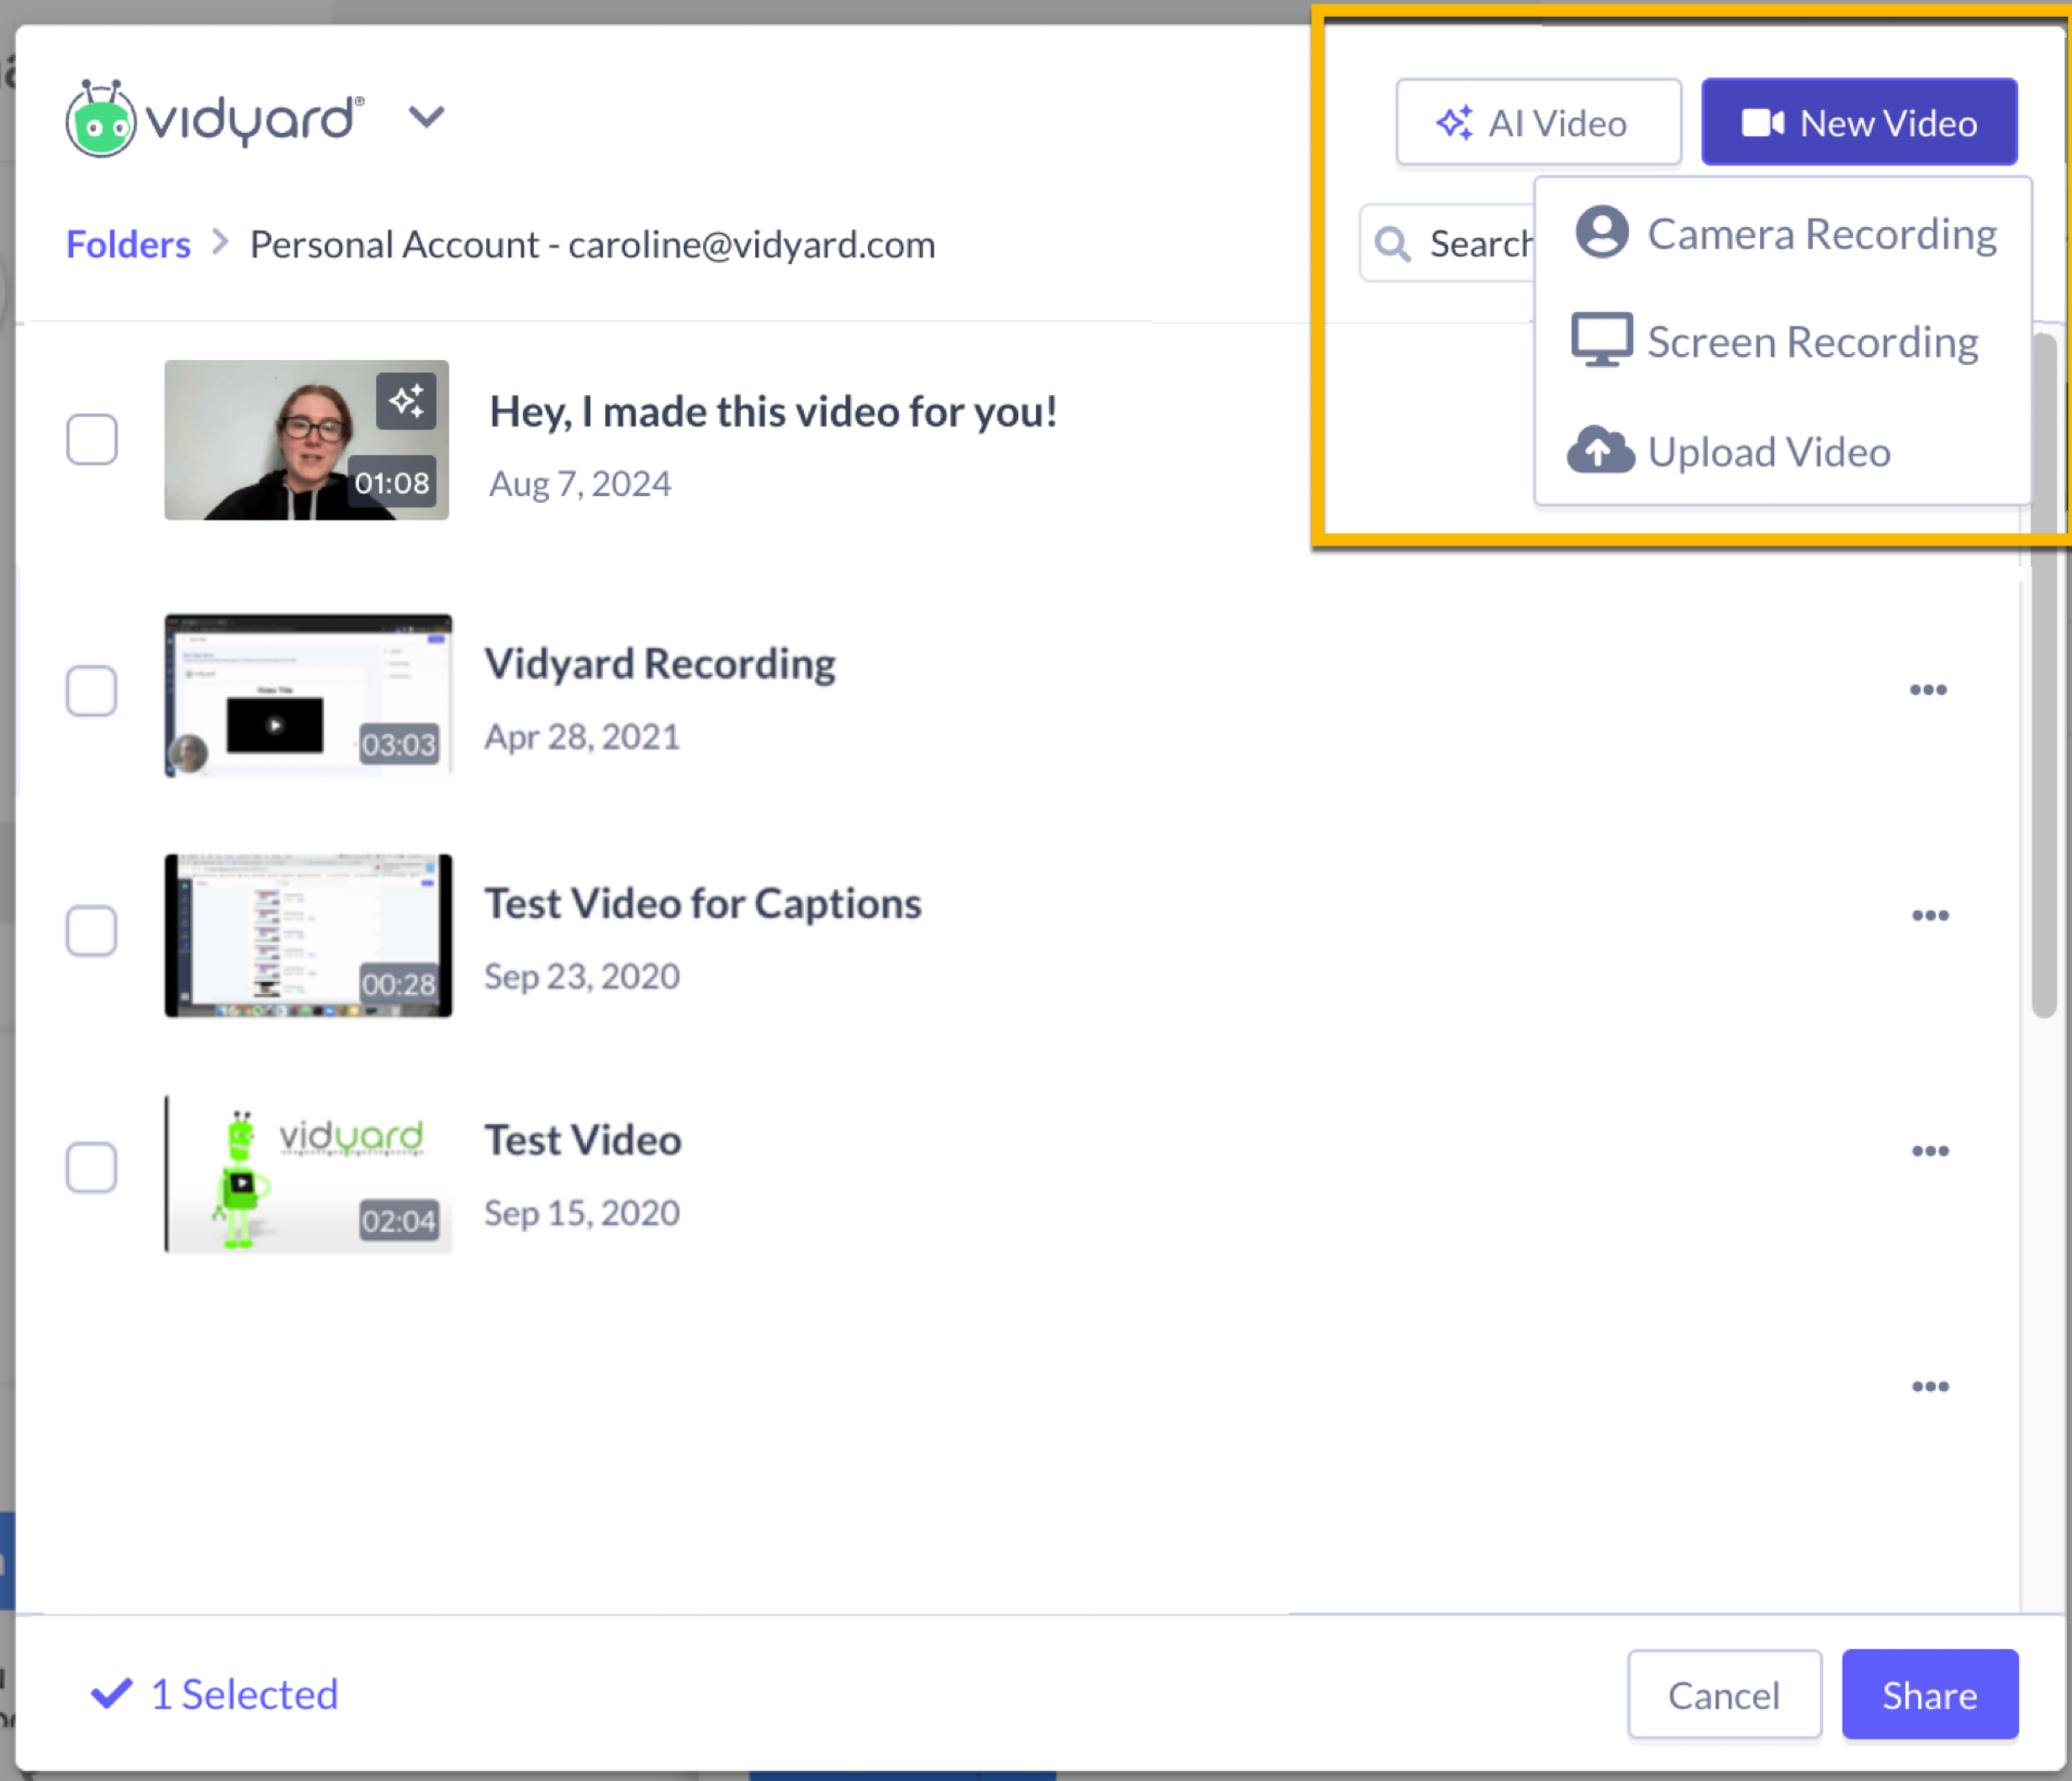Check the Test Video for Captions checkbox
This screenshot has height=1781, width=2072.
[x=91, y=931]
